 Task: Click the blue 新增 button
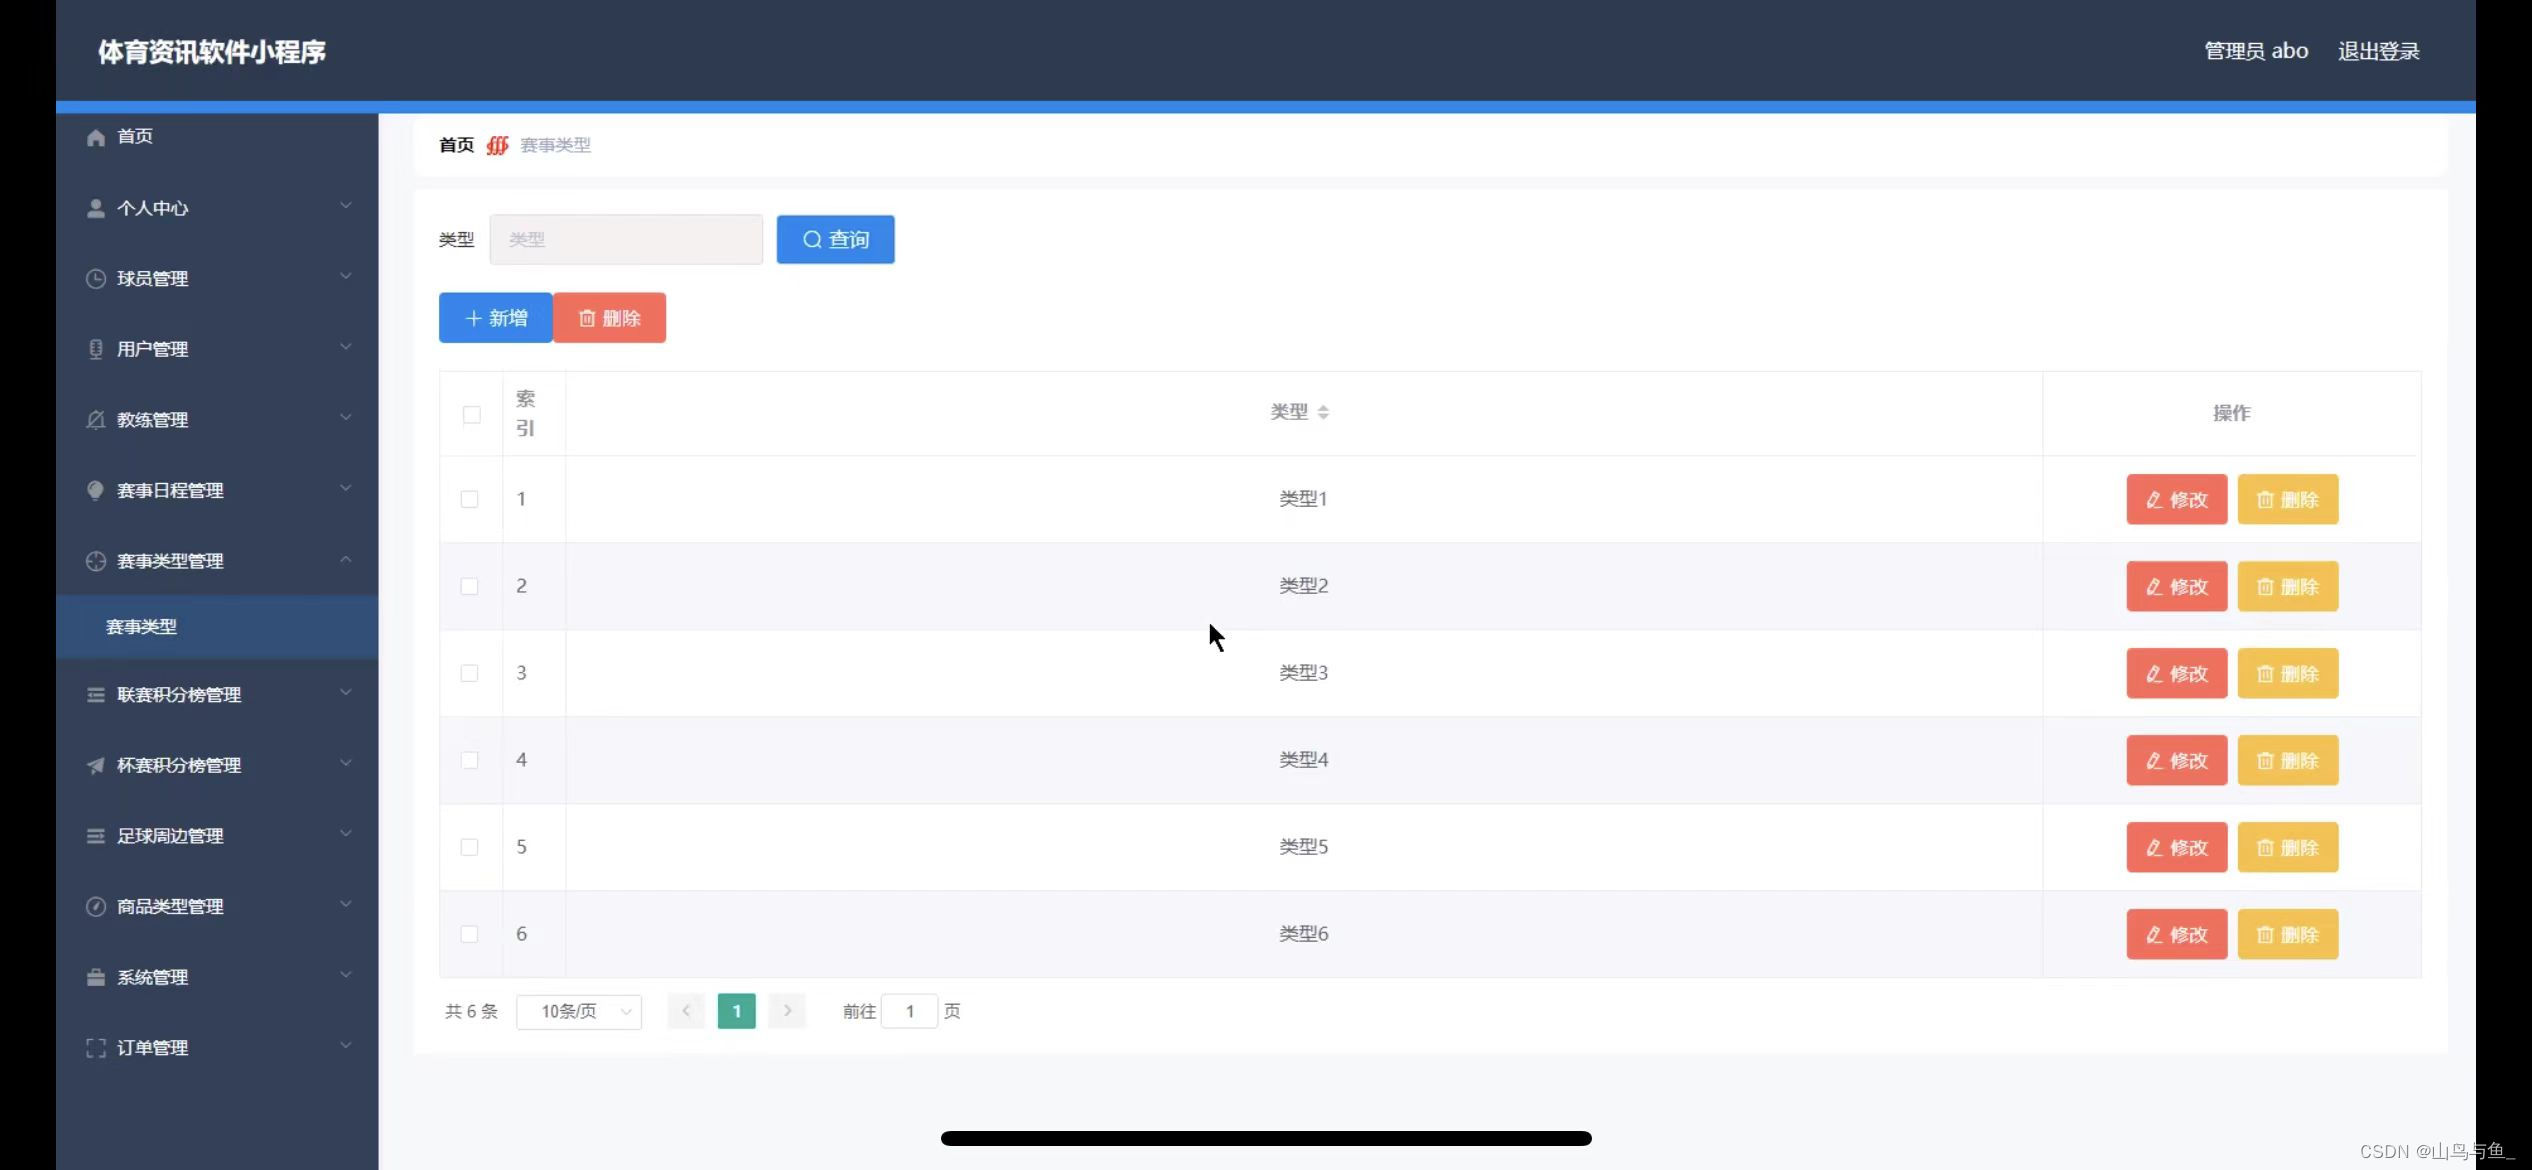click(496, 318)
